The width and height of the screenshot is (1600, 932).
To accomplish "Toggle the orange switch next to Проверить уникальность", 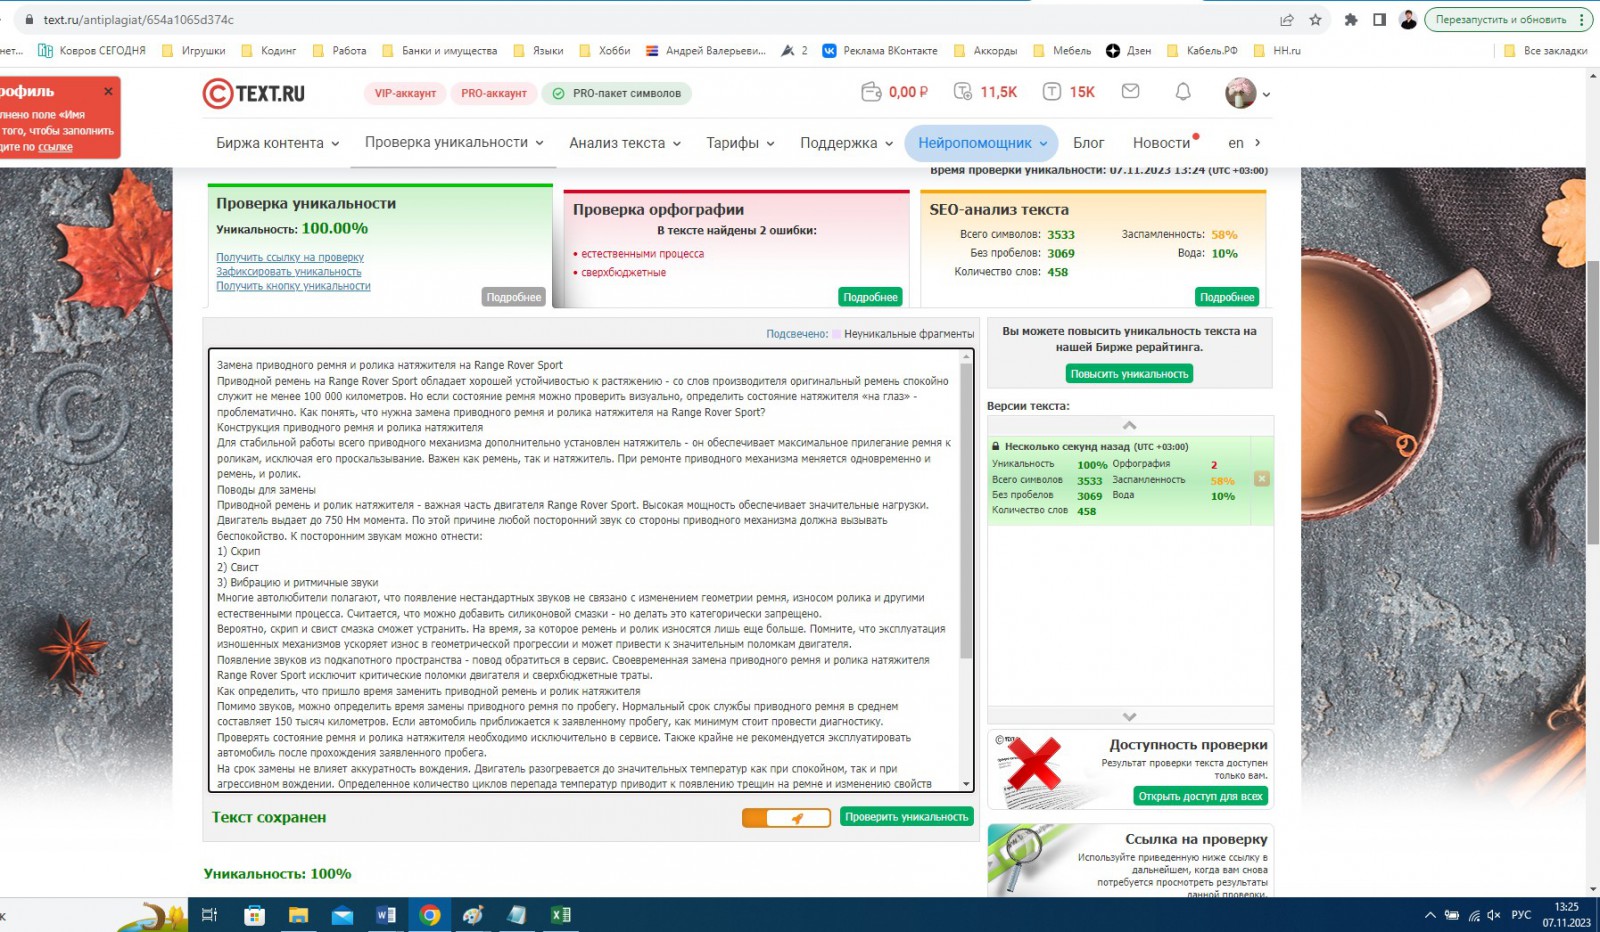I will point(786,818).
